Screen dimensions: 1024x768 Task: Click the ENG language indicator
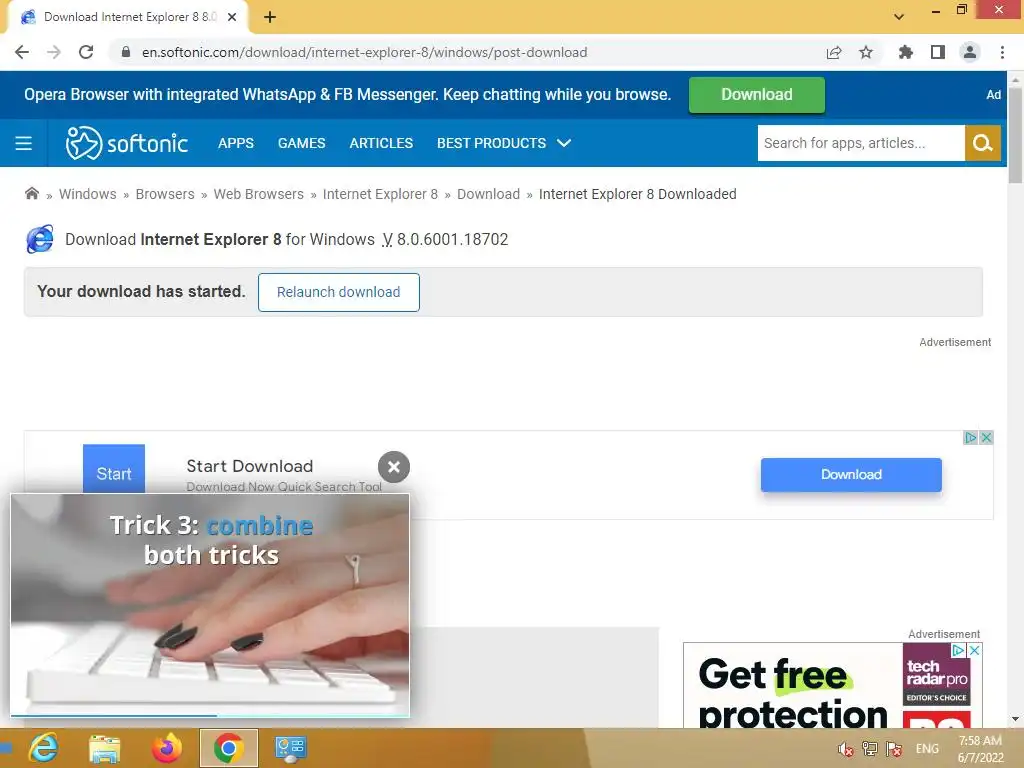click(927, 749)
